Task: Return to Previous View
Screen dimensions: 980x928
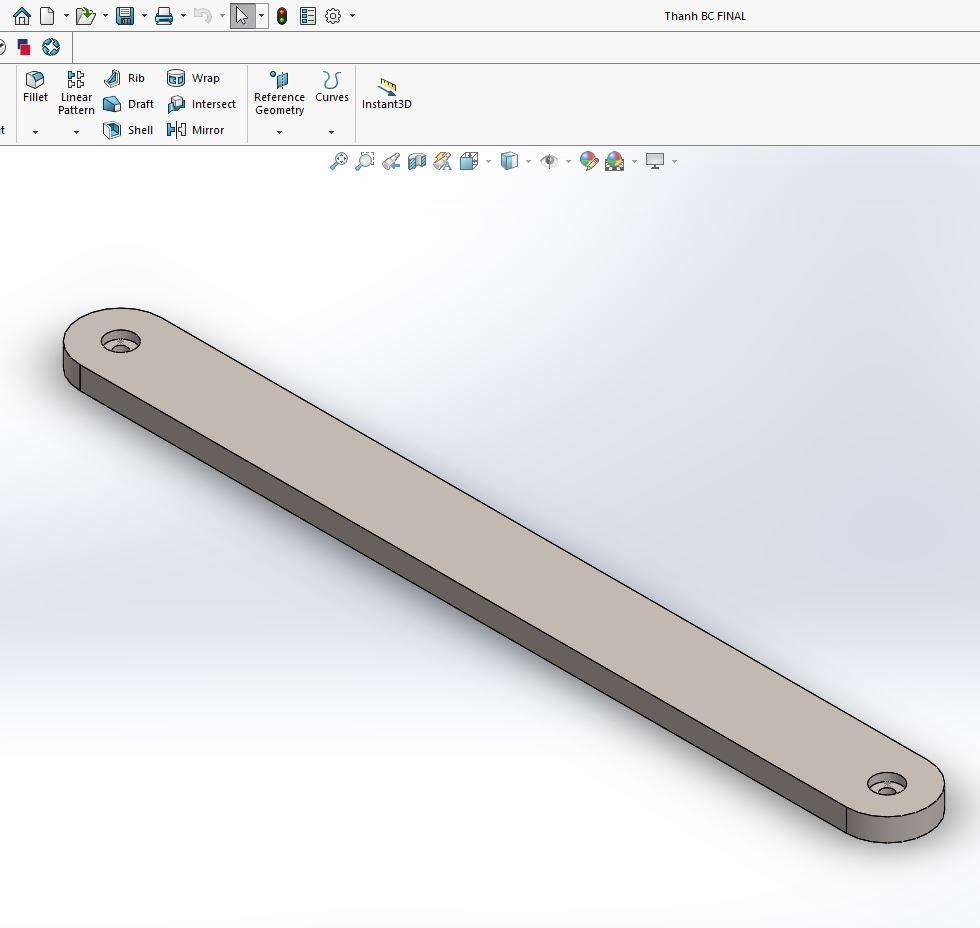Action: tap(391, 161)
